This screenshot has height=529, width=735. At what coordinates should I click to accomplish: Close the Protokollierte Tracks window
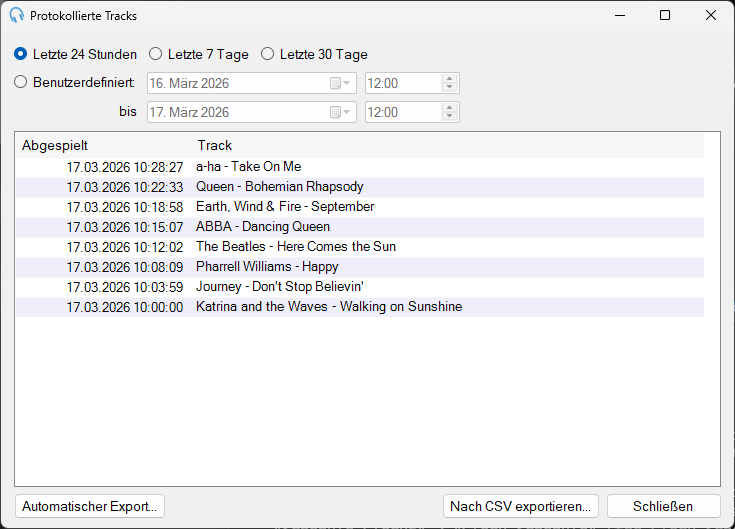[711, 15]
